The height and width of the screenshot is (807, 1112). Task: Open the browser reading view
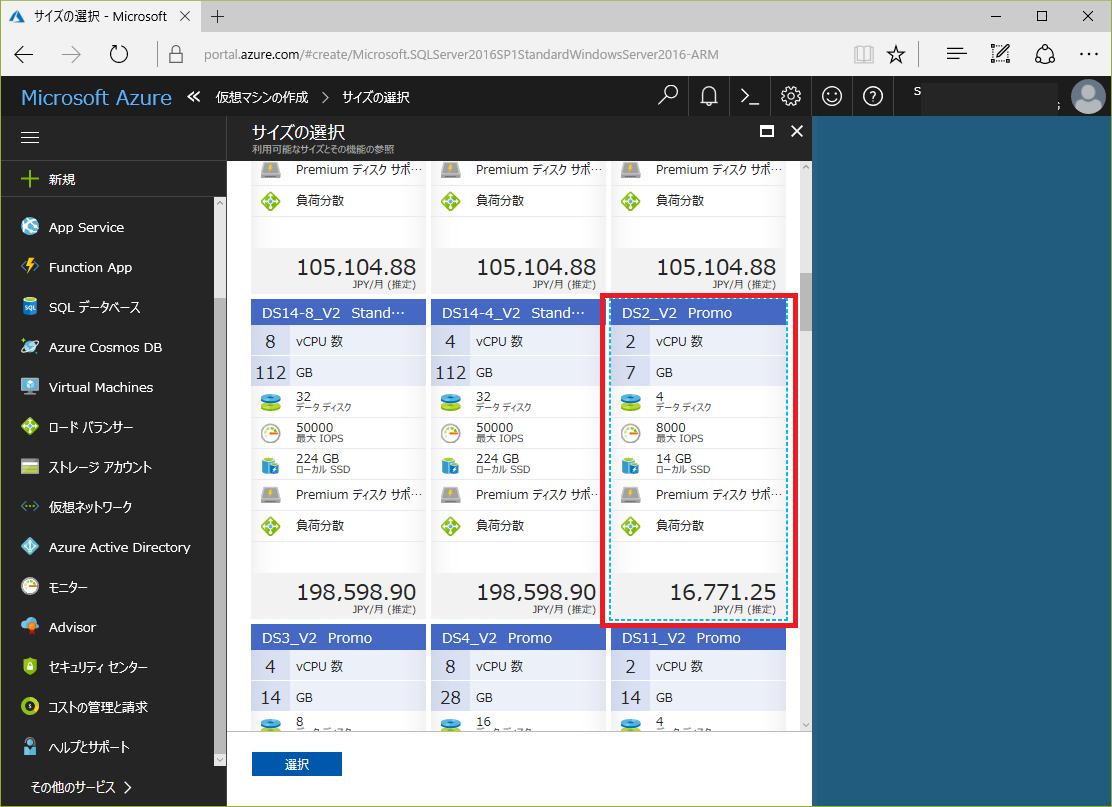[863, 55]
